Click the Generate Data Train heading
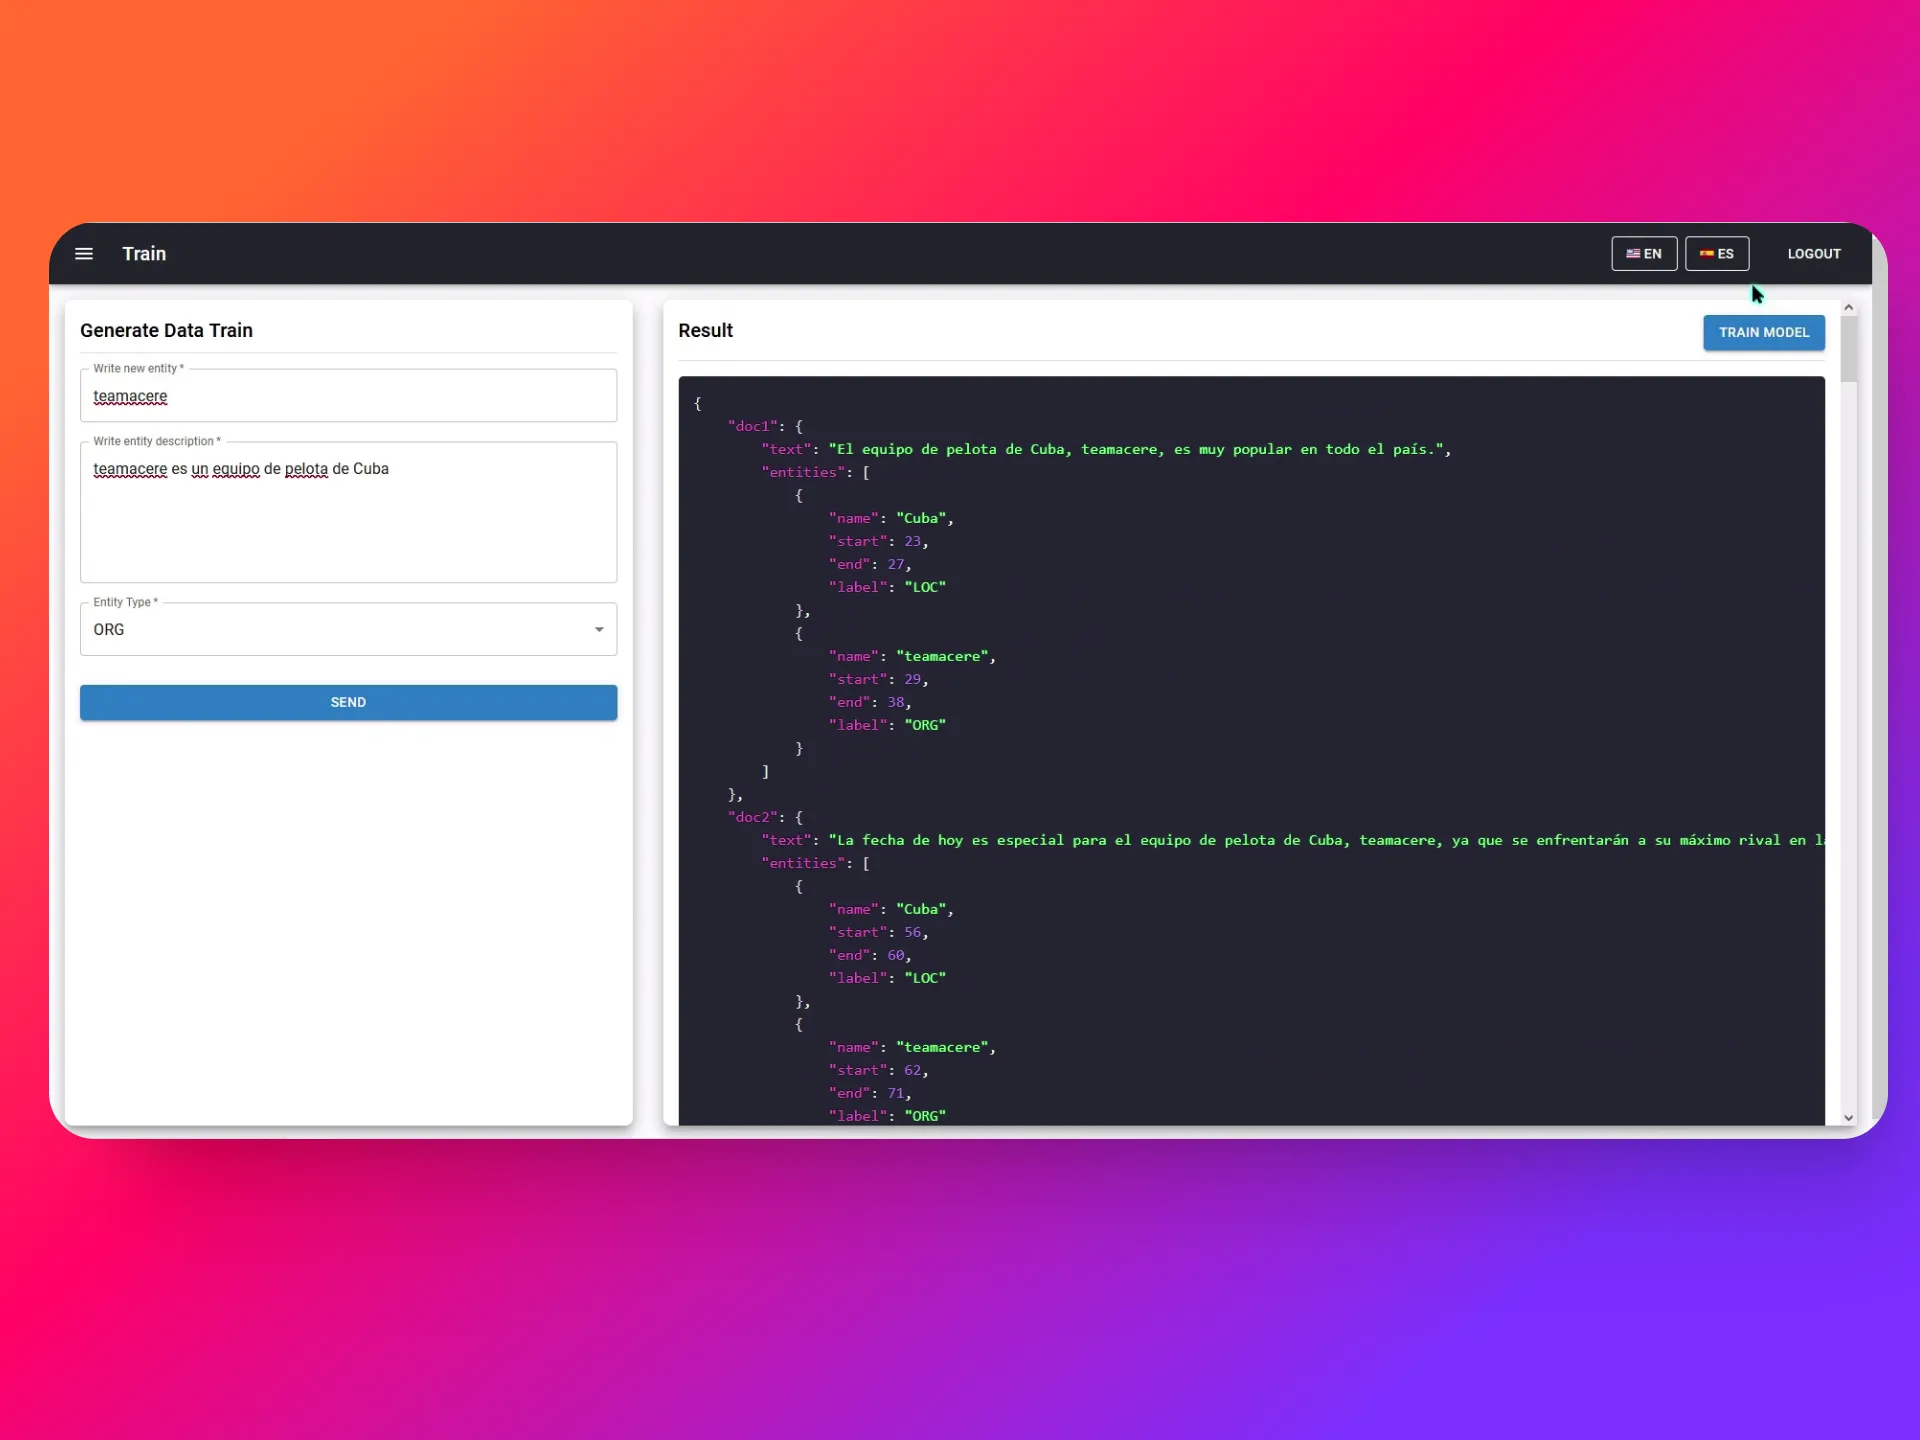The width and height of the screenshot is (1920, 1440). tap(166, 331)
